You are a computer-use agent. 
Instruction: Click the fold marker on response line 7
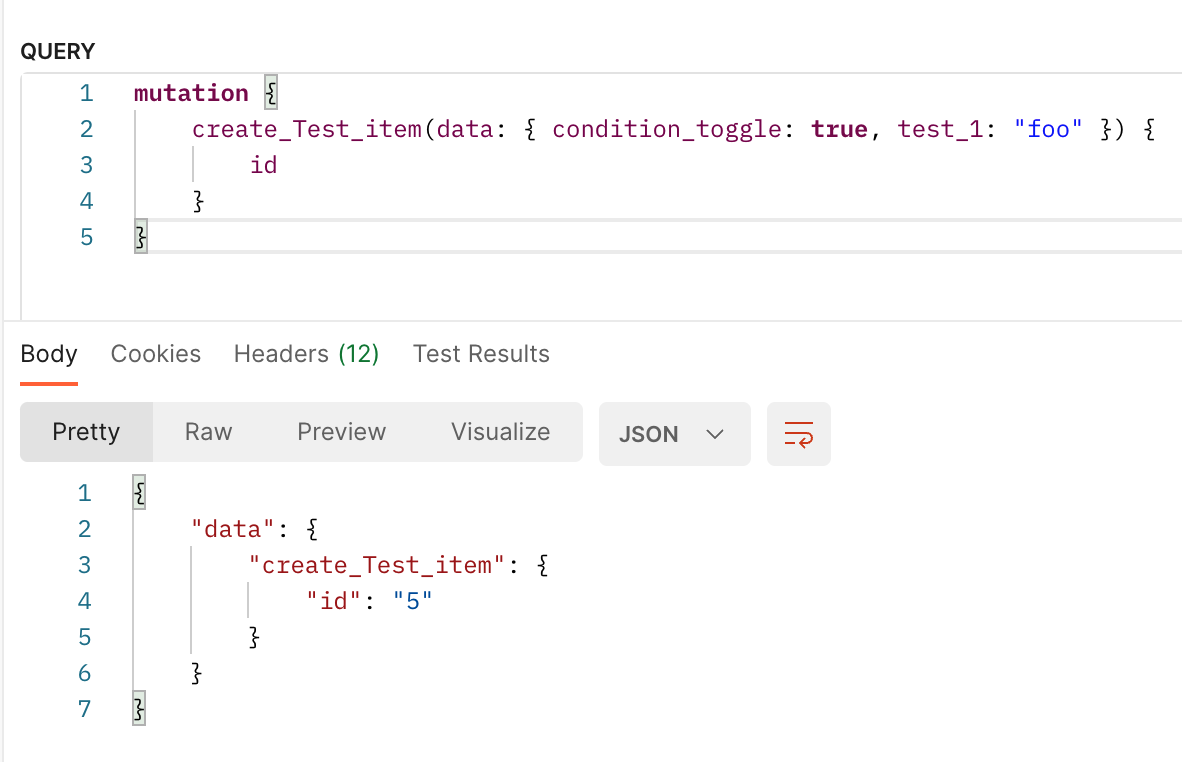138,708
